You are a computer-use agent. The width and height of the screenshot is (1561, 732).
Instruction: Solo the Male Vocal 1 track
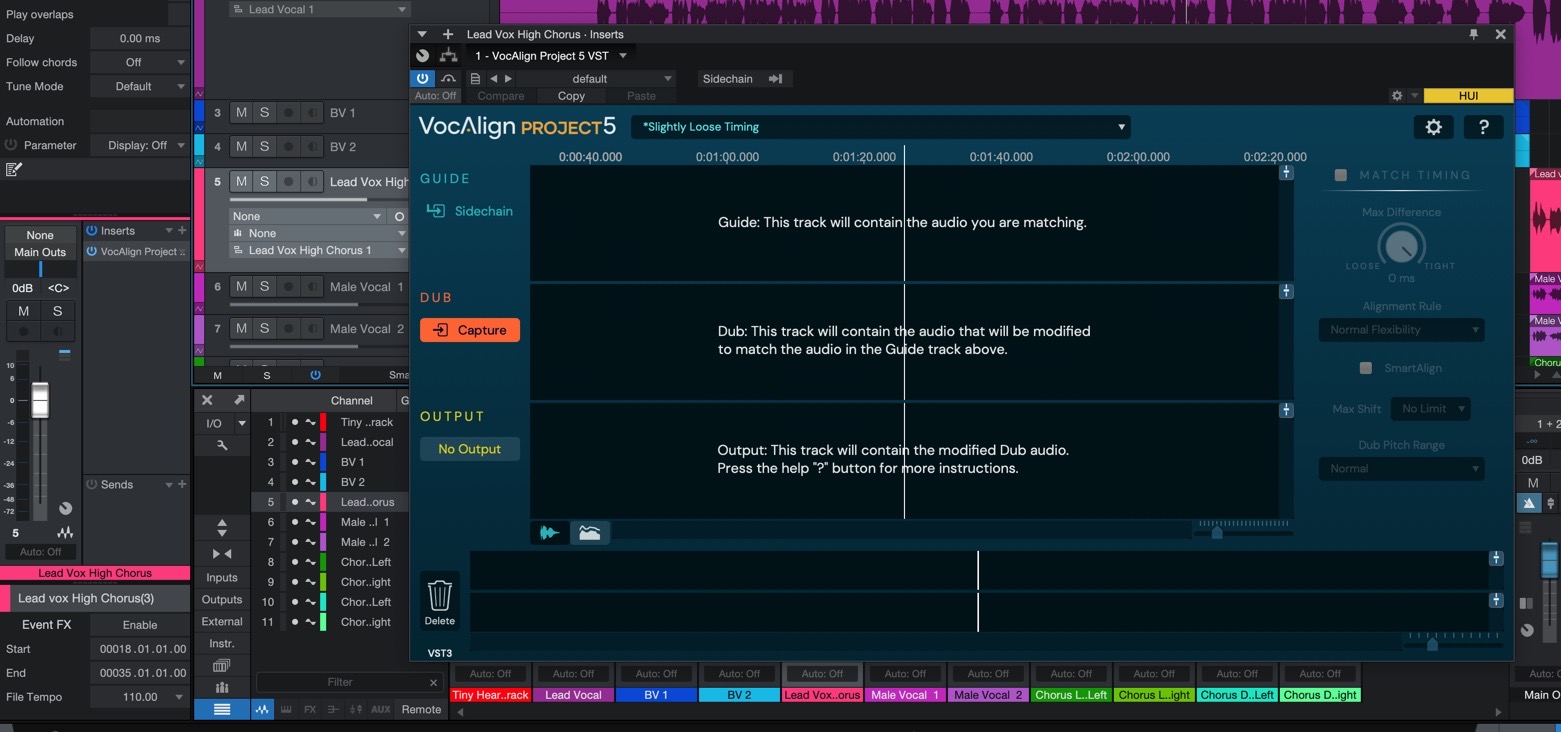[264, 287]
